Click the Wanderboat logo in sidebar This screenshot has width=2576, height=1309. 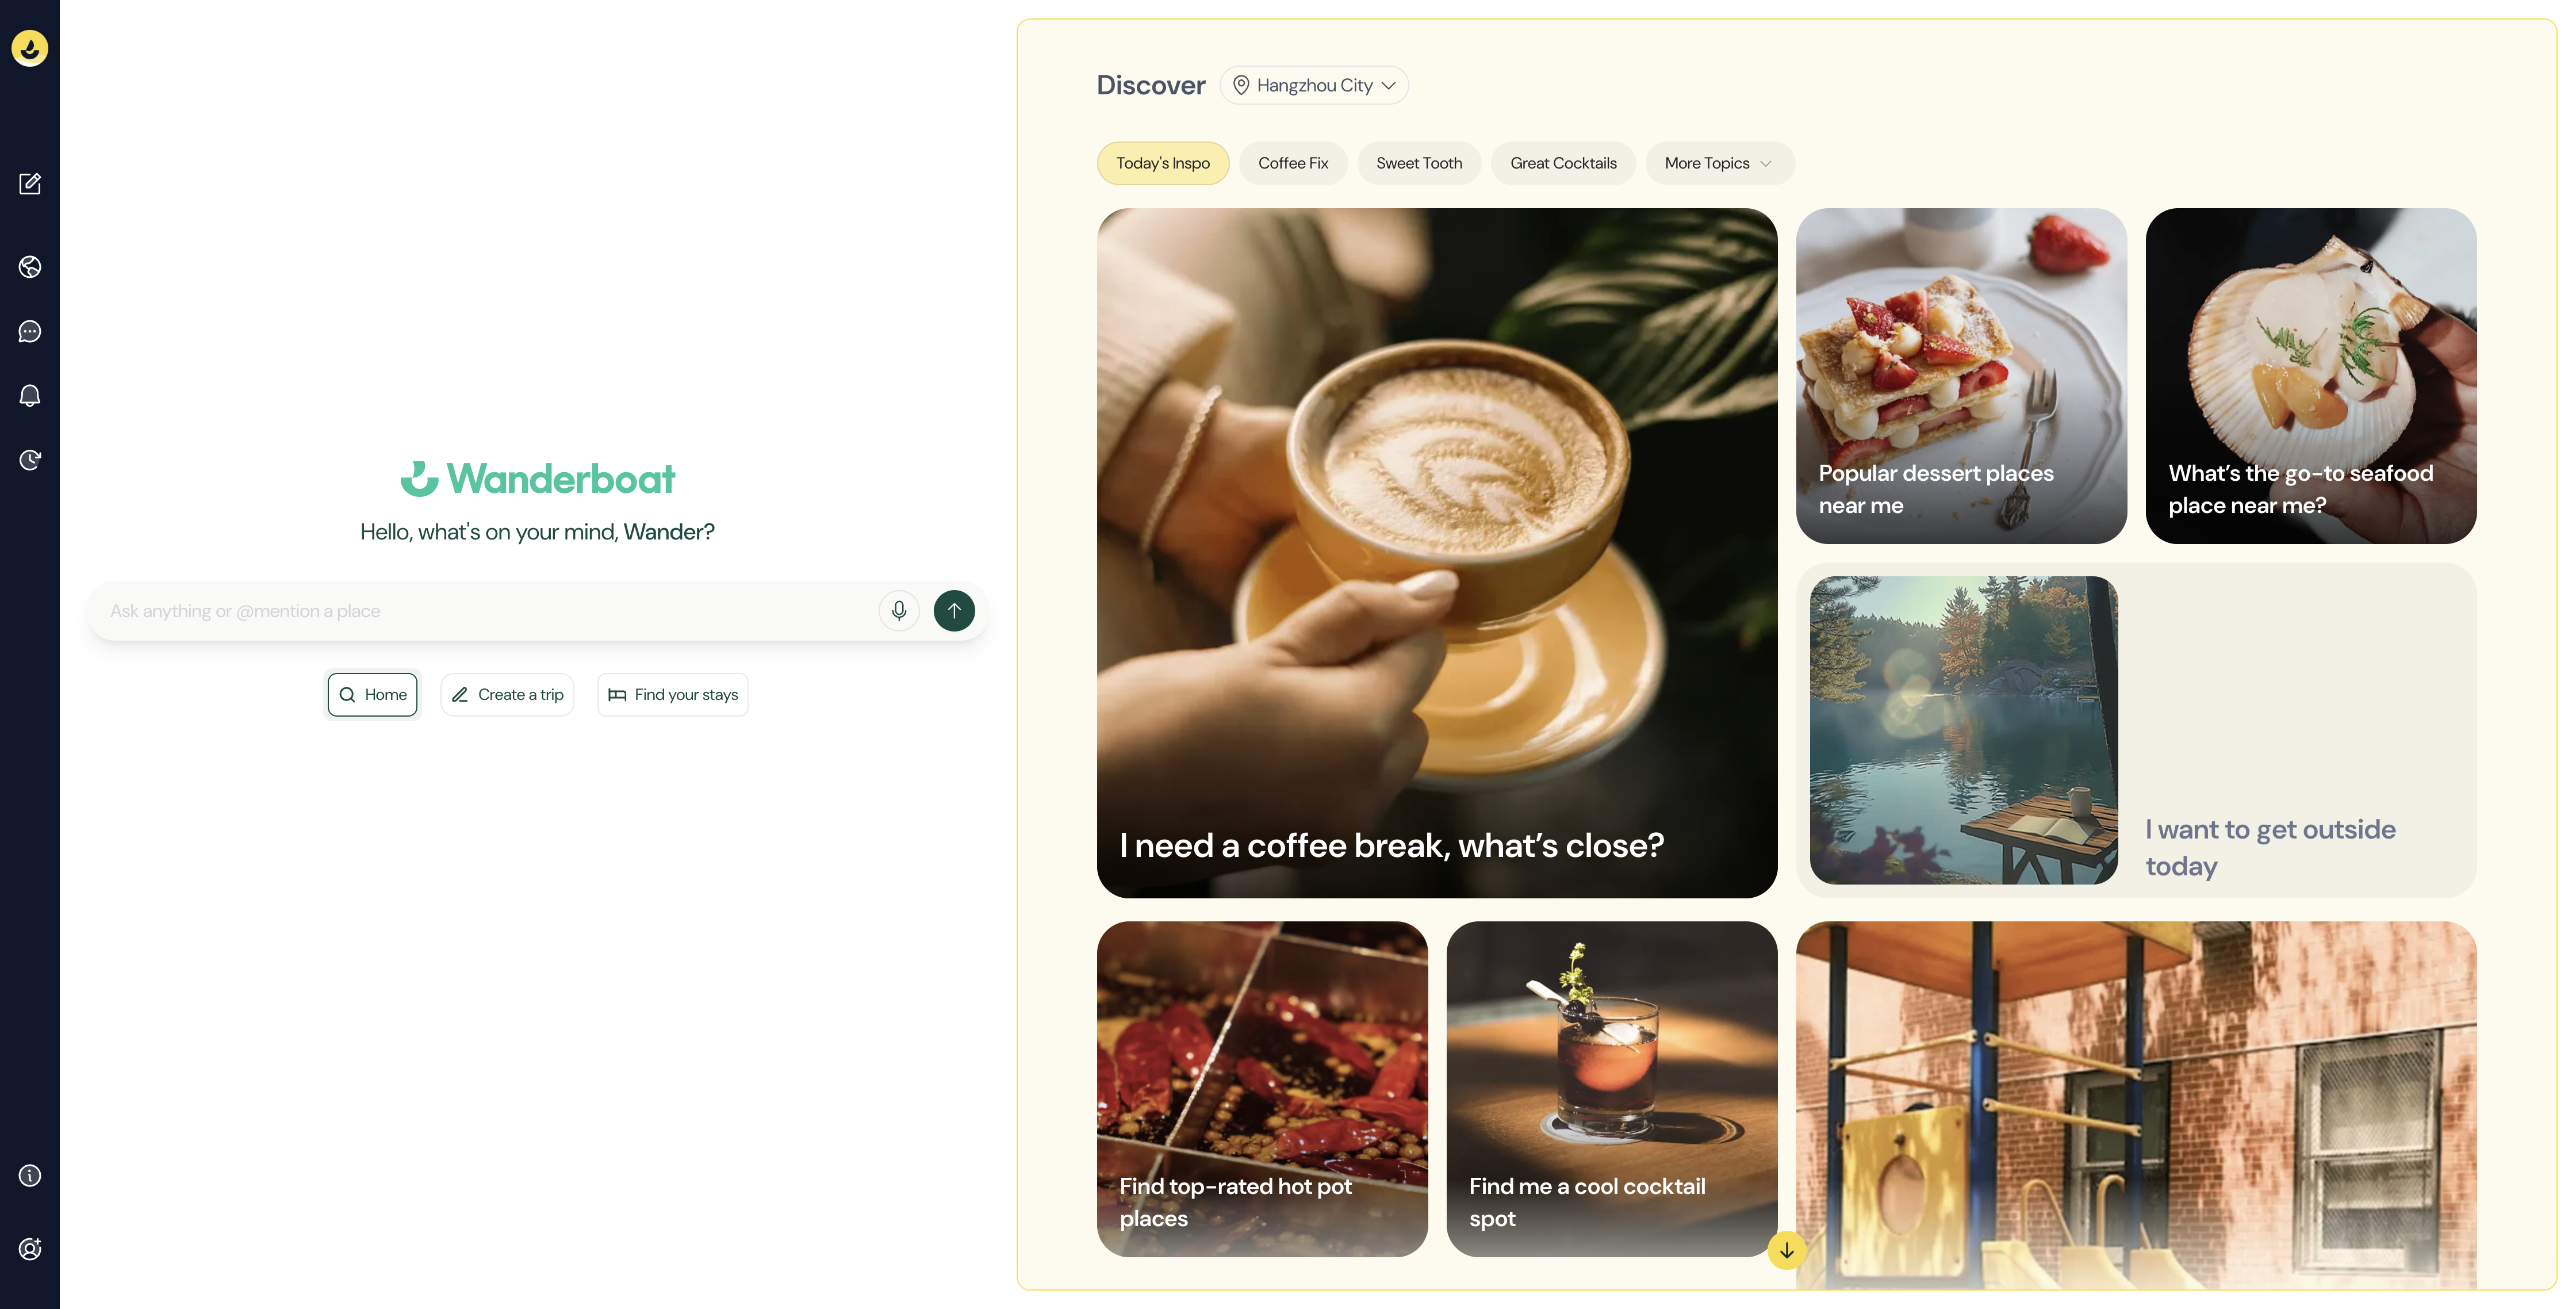pyautogui.click(x=30, y=48)
